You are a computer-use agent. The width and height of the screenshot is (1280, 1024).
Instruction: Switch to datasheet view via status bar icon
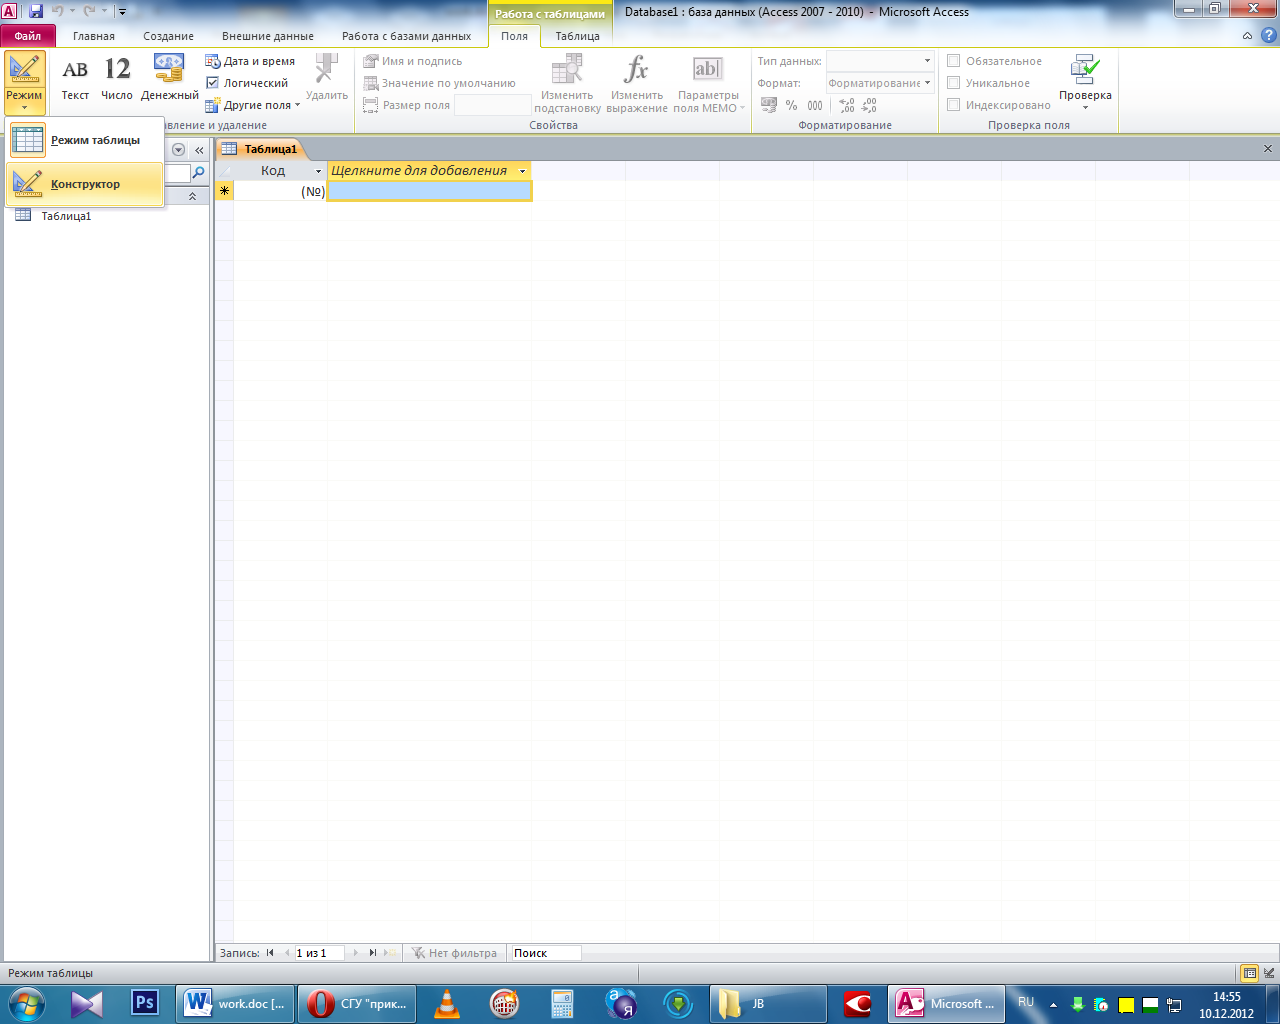point(1249,973)
